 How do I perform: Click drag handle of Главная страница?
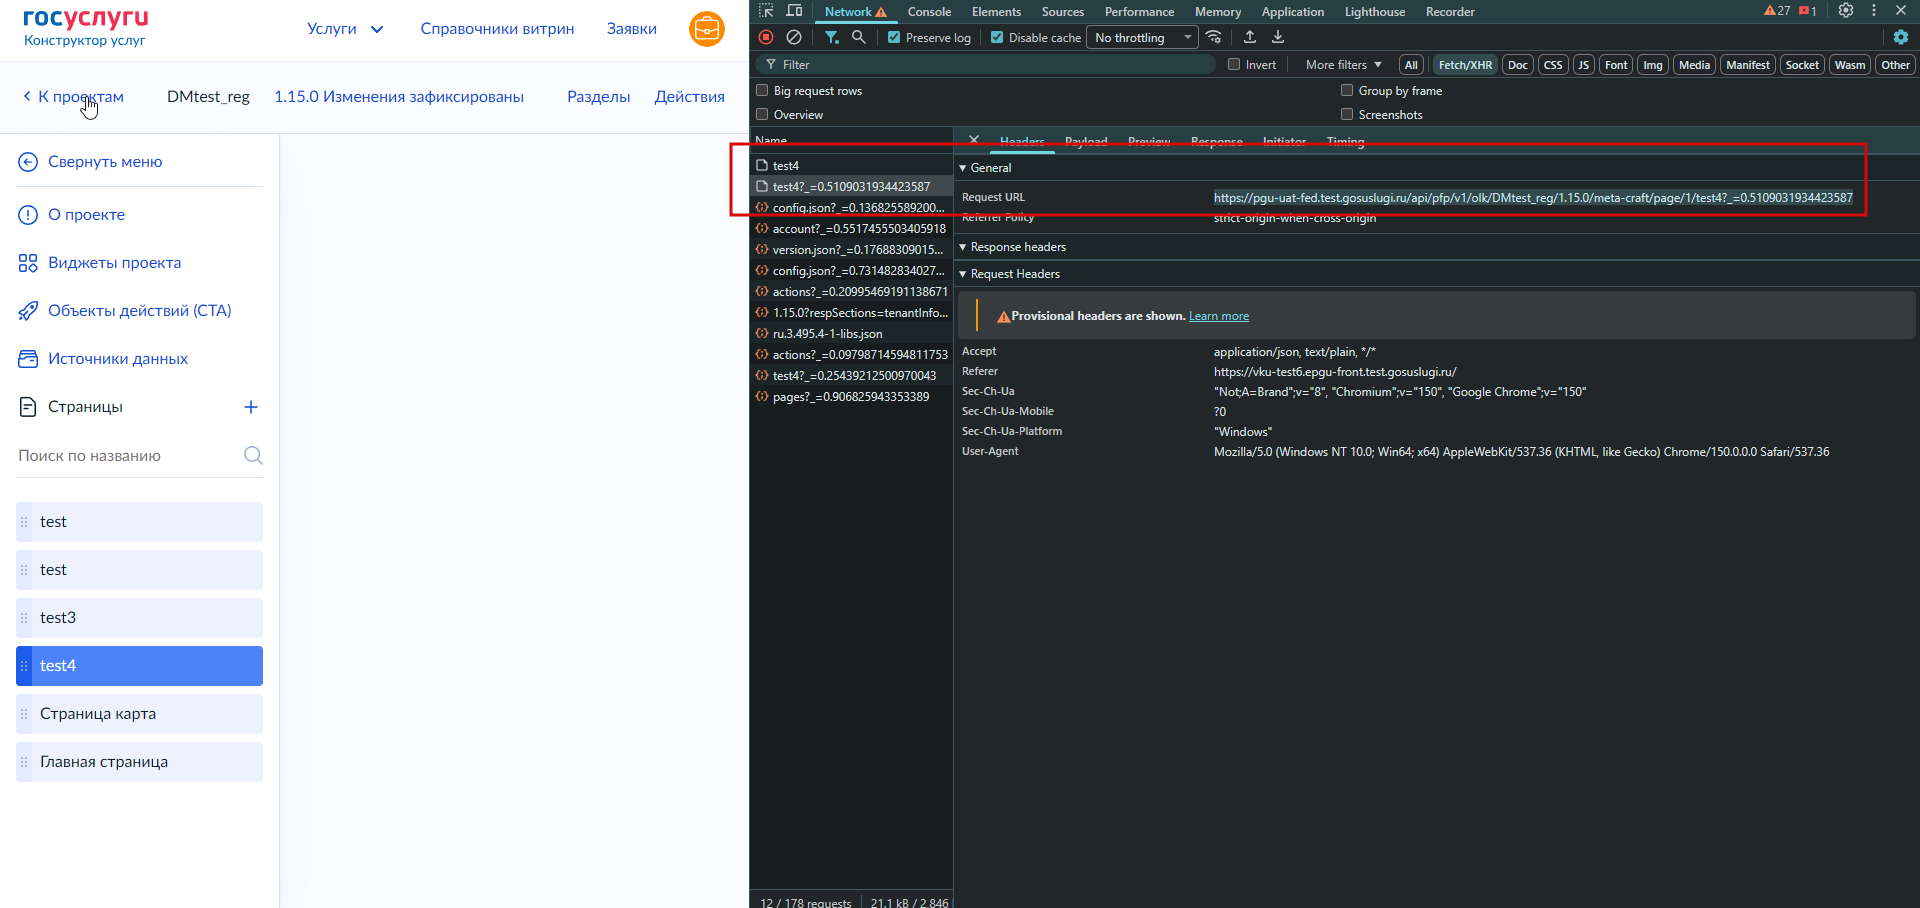[25, 762]
